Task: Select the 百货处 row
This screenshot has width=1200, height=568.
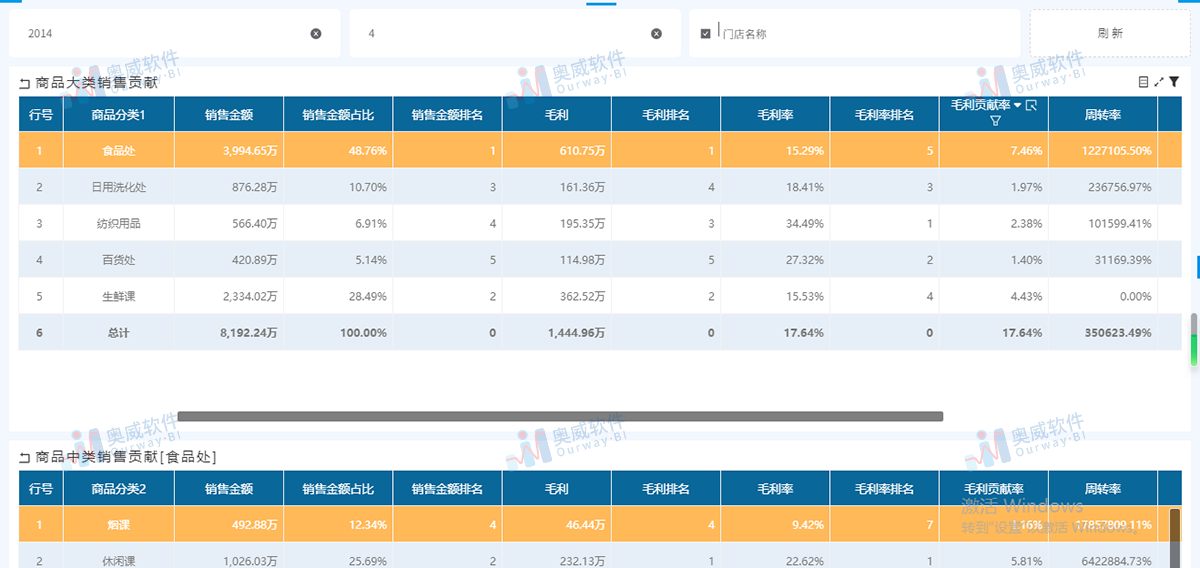Action: (600, 260)
